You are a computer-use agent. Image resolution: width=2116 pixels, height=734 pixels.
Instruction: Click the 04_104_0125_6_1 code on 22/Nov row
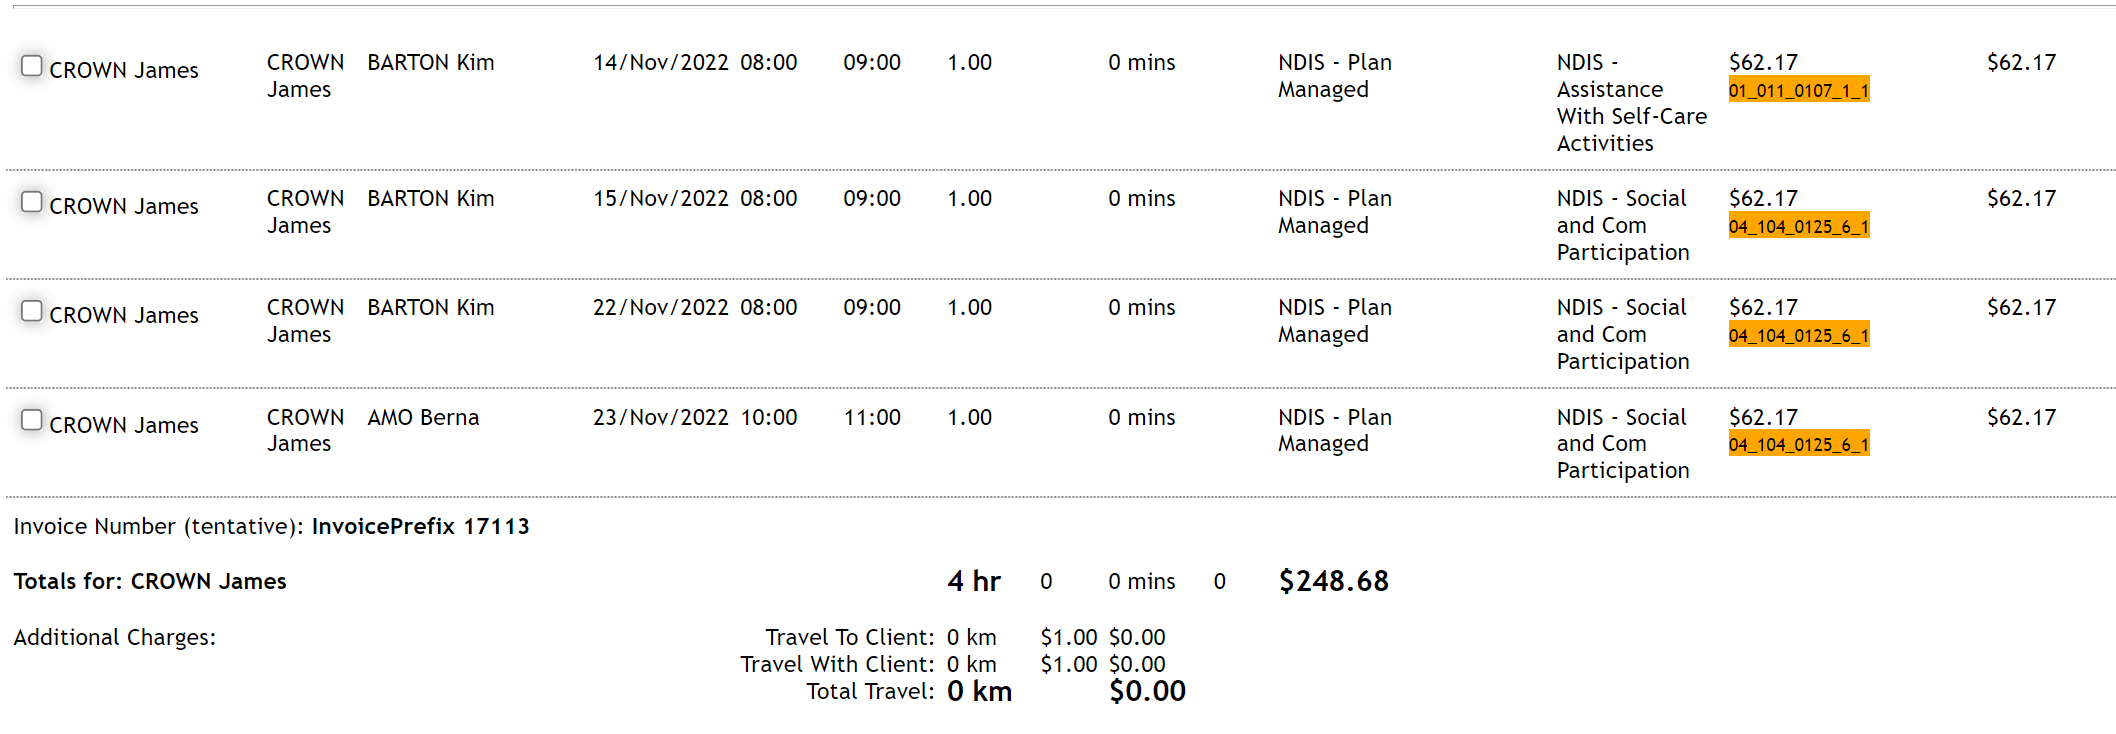[1798, 336]
